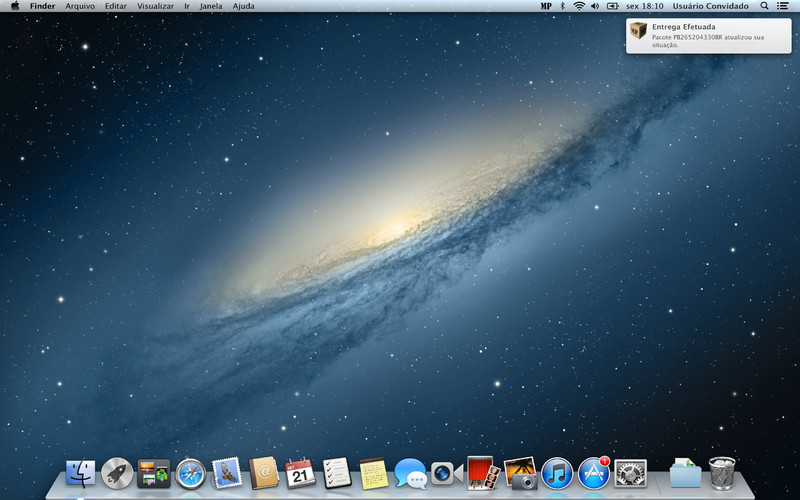Open Spotlight search magnifier
800x500 pixels.
pyautogui.click(x=764, y=6)
